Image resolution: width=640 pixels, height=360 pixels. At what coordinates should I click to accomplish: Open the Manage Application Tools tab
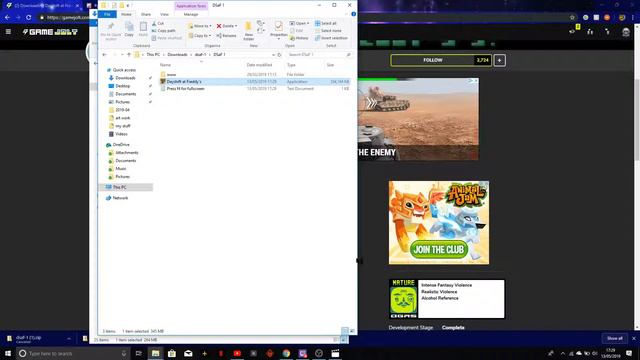tap(191, 14)
